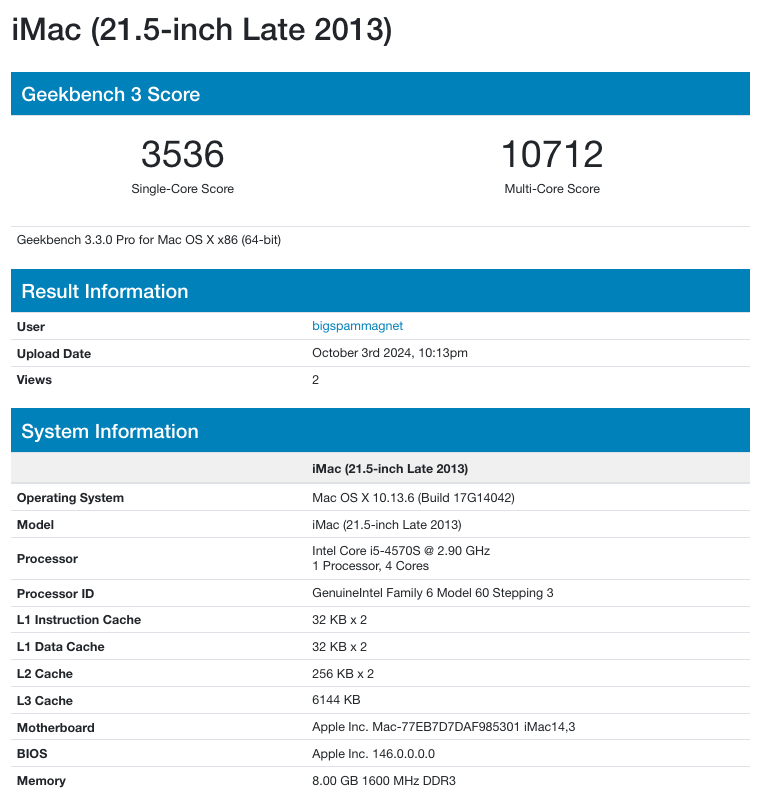Select the Multi-Core Score label
Viewport: 771px width, 807px height.
click(x=552, y=189)
